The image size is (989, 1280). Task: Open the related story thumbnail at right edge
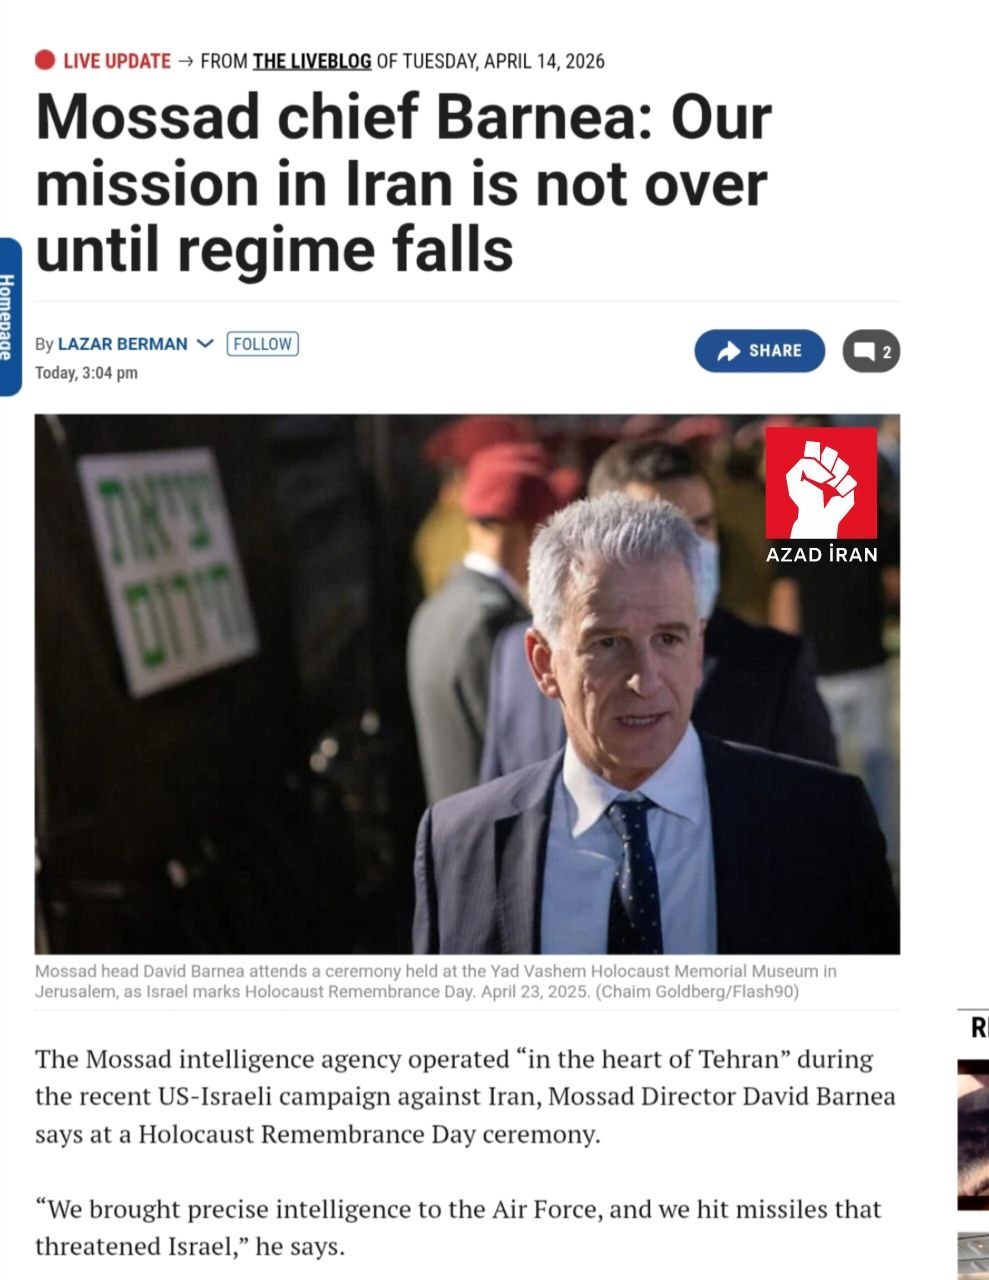pyautogui.click(x=973, y=1135)
